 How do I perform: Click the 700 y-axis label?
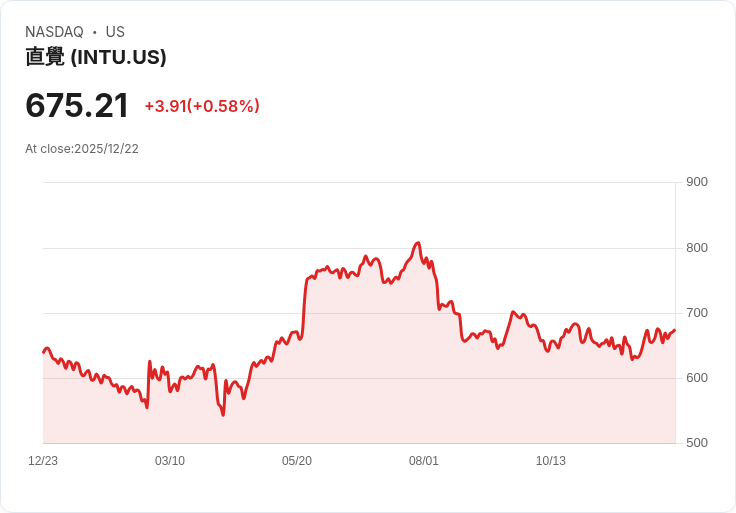[x=696, y=313]
